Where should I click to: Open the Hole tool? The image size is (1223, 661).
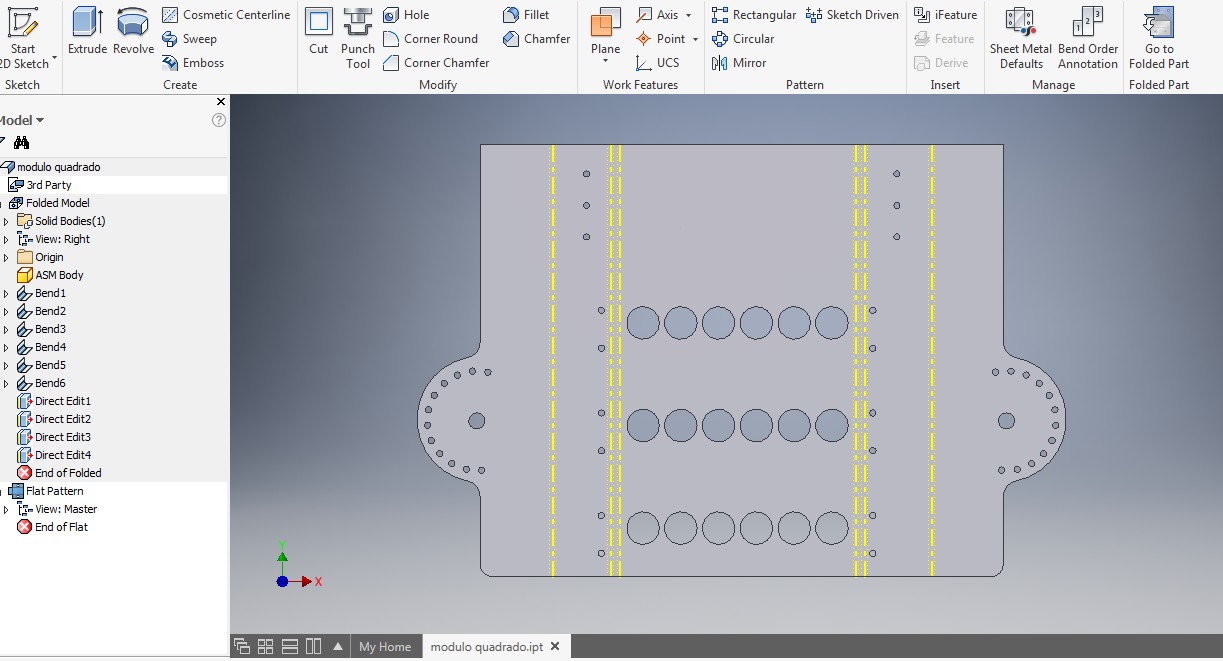click(407, 14)
